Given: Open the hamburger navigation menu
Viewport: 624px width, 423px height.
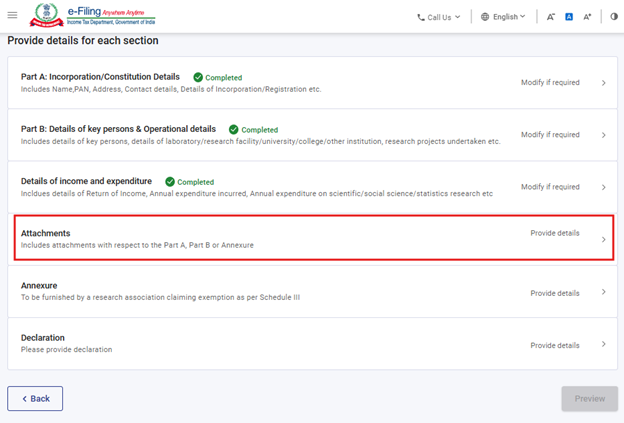Looking at the screenshot, I should point(13,16).
